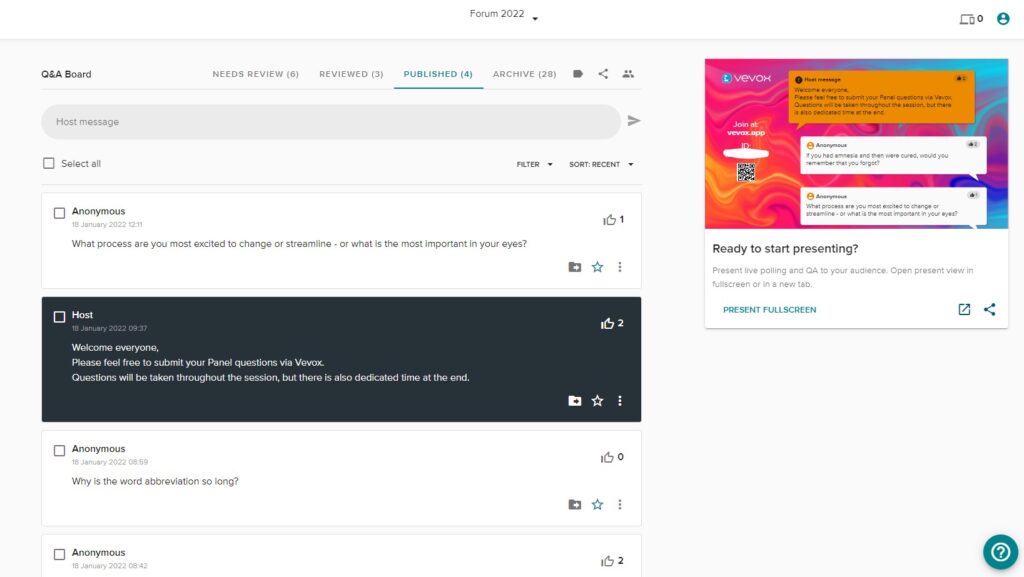The height and width of the screenshot is (577, 1024).
Task: Click the devices counter icon
Action: click(x=967, y=20)
